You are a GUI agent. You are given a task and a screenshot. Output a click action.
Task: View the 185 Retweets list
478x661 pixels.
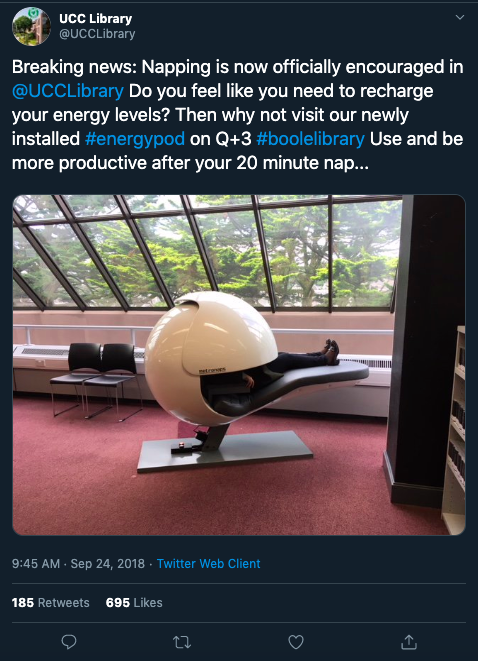51,603
